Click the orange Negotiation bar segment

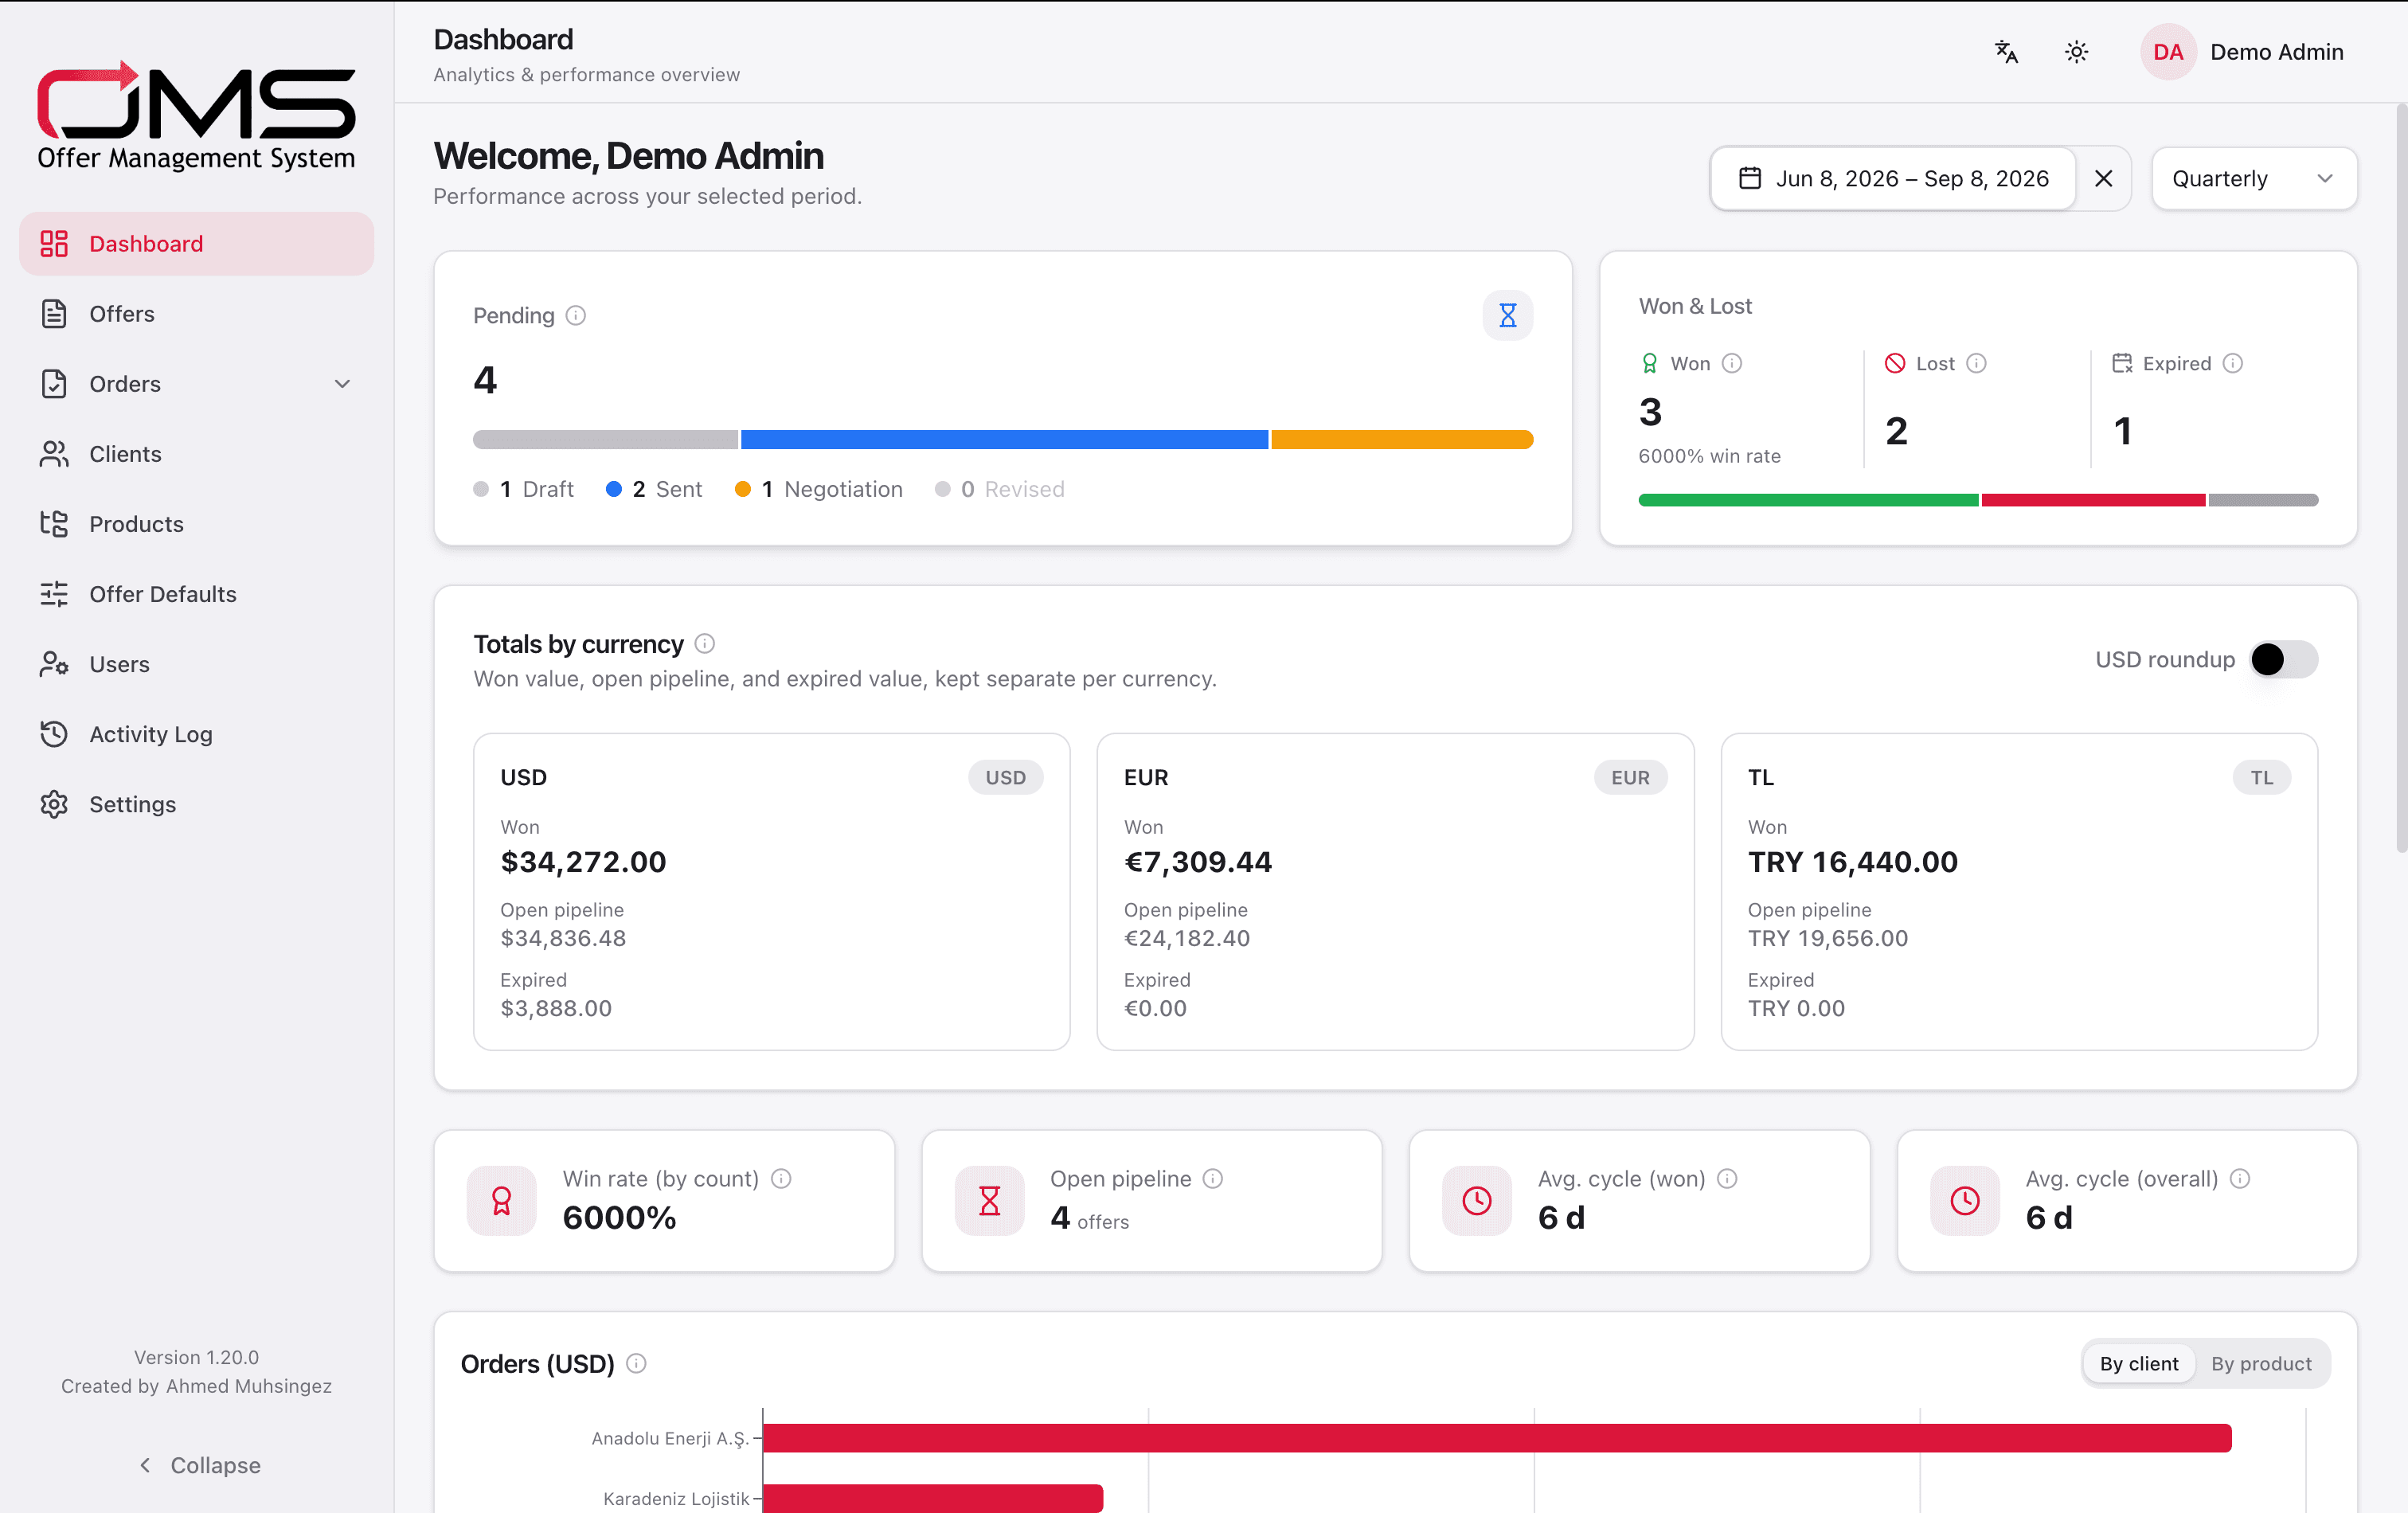click(1402, 439)
